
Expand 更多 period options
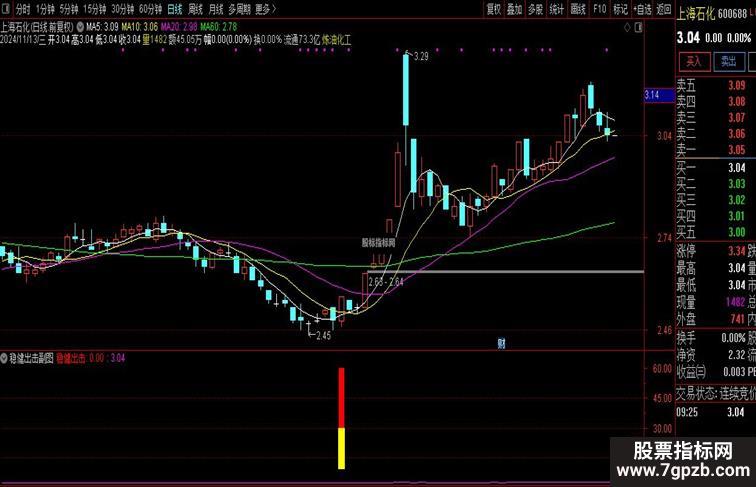pyautogui.click(x=265, y=9)
